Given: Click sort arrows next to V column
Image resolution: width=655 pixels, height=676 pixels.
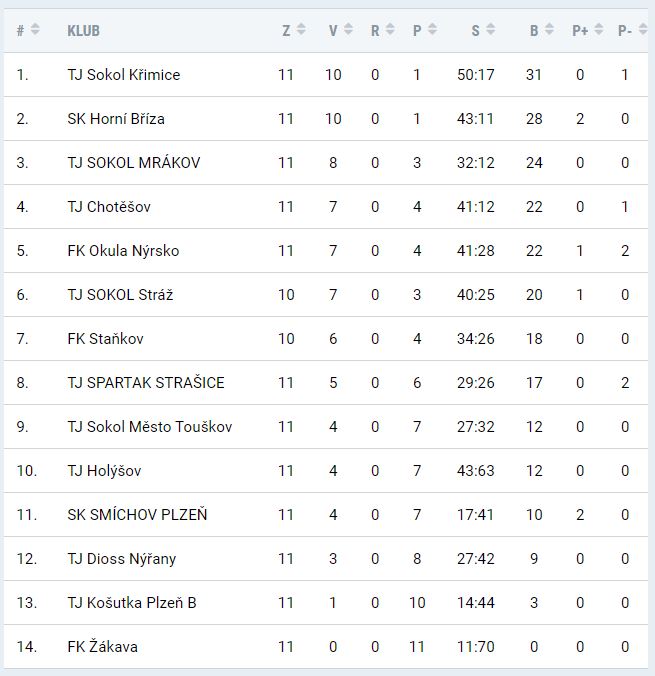Looking at the screenshot, I should coord(348,31).
